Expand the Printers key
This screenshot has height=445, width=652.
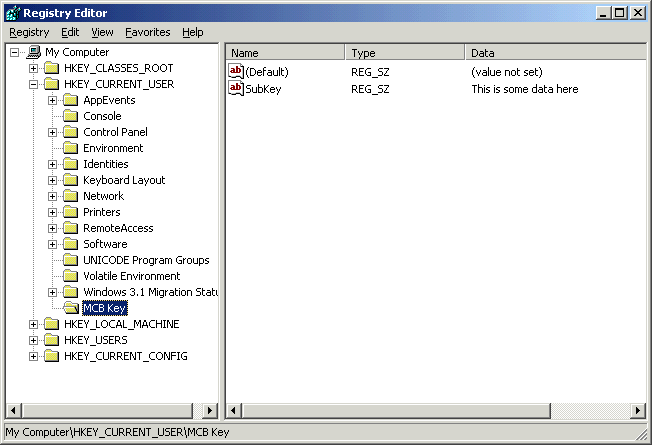click(52, 213)
